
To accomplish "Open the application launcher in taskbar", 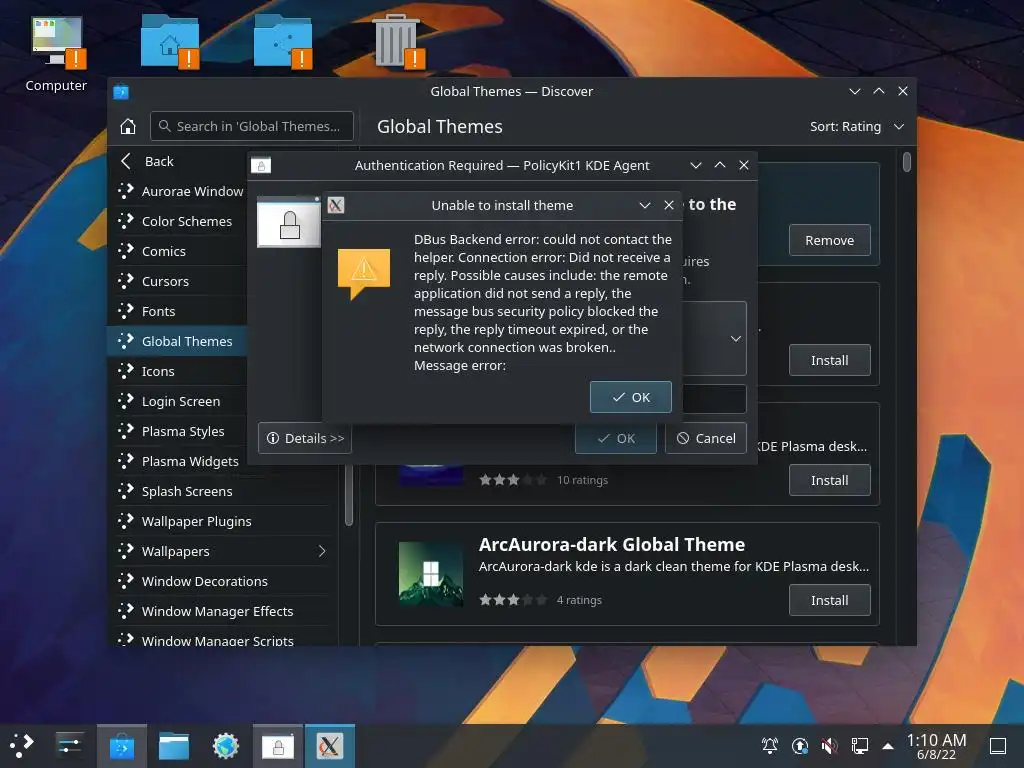I will [21, 745].
